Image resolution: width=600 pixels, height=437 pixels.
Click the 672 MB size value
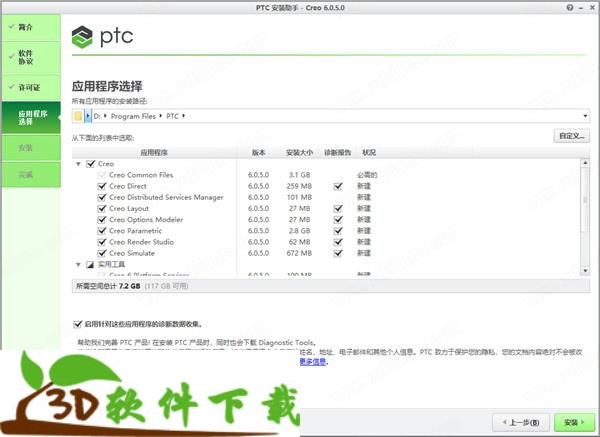(x=299, y=253)
